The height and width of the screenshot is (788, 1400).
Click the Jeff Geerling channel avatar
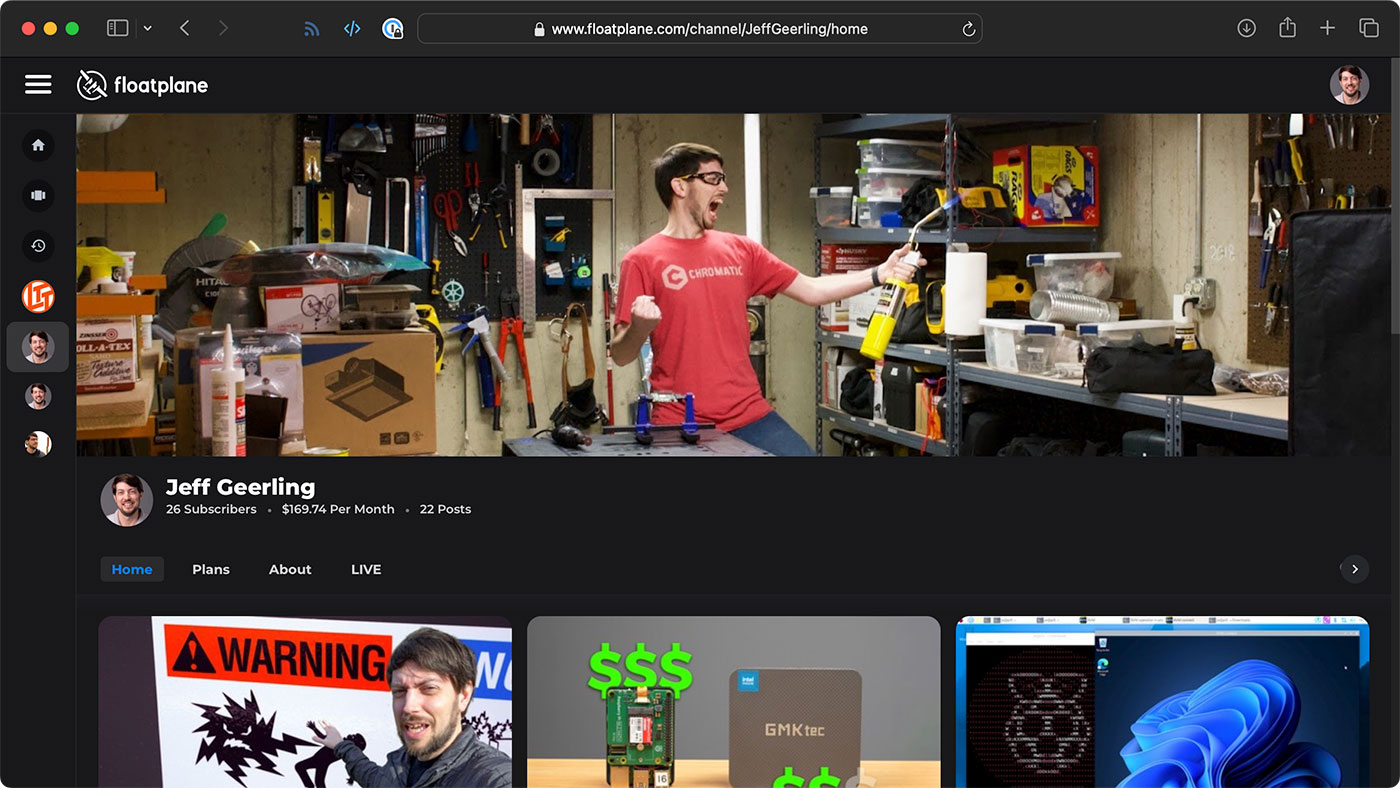point(127,500)
